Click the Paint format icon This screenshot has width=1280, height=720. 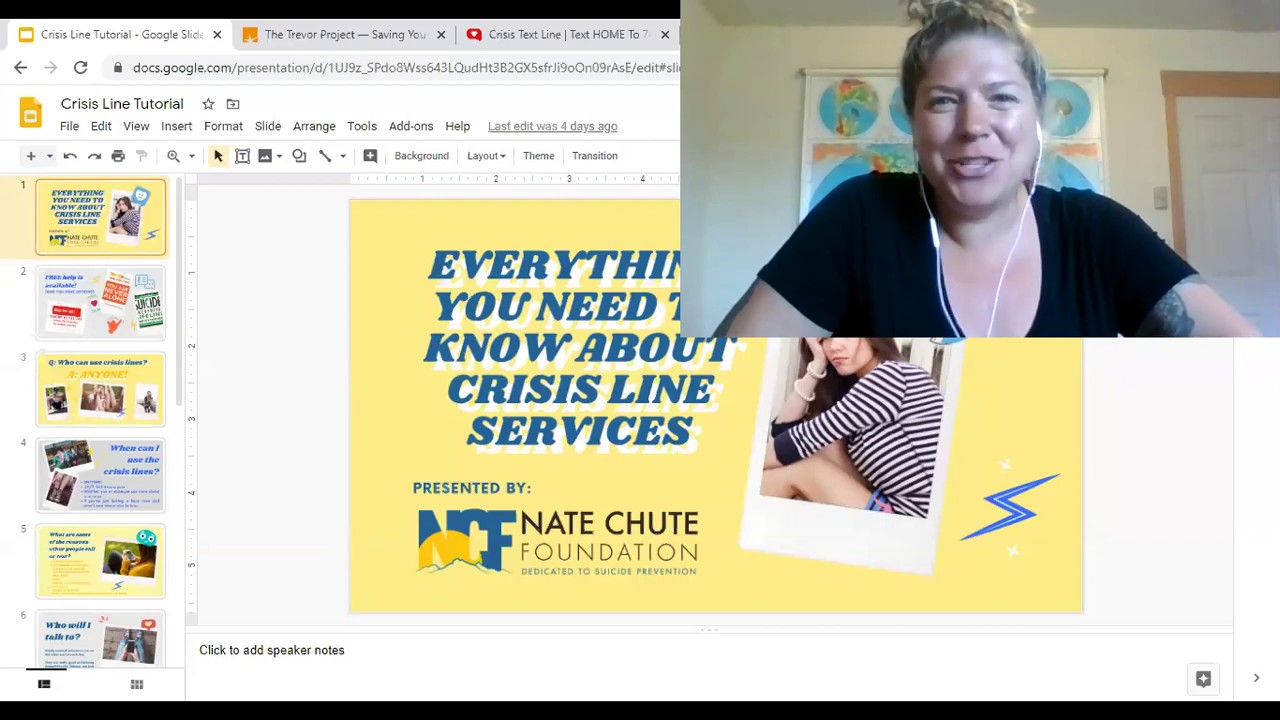[142, 156]
